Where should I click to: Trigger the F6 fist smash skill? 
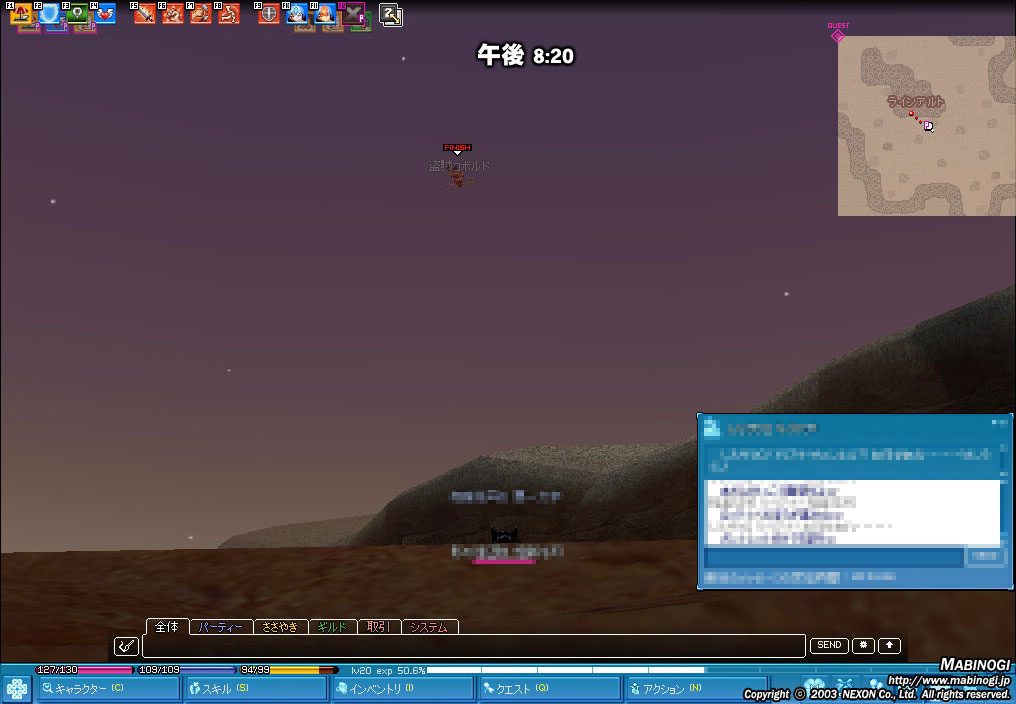[173, 14]
